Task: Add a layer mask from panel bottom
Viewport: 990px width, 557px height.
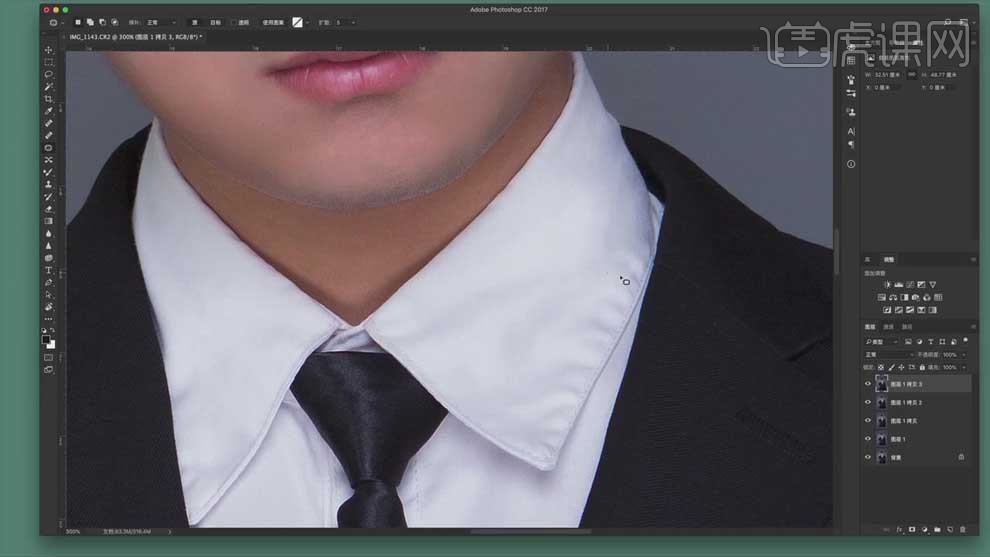Action: coord(912,530)
